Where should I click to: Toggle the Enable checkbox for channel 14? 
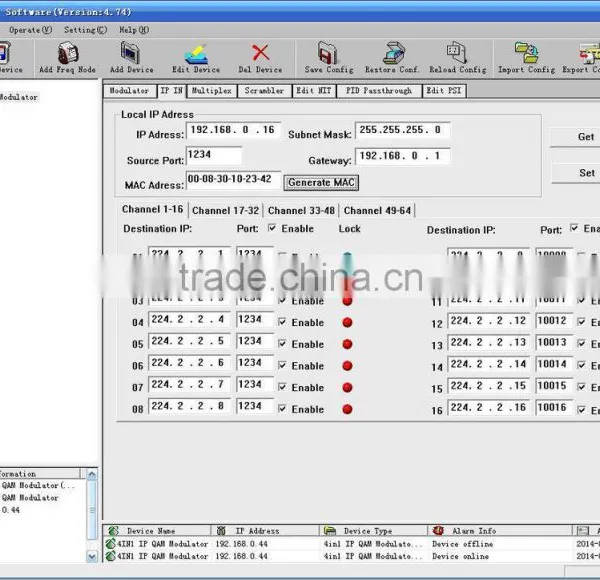tap(581, 365)
